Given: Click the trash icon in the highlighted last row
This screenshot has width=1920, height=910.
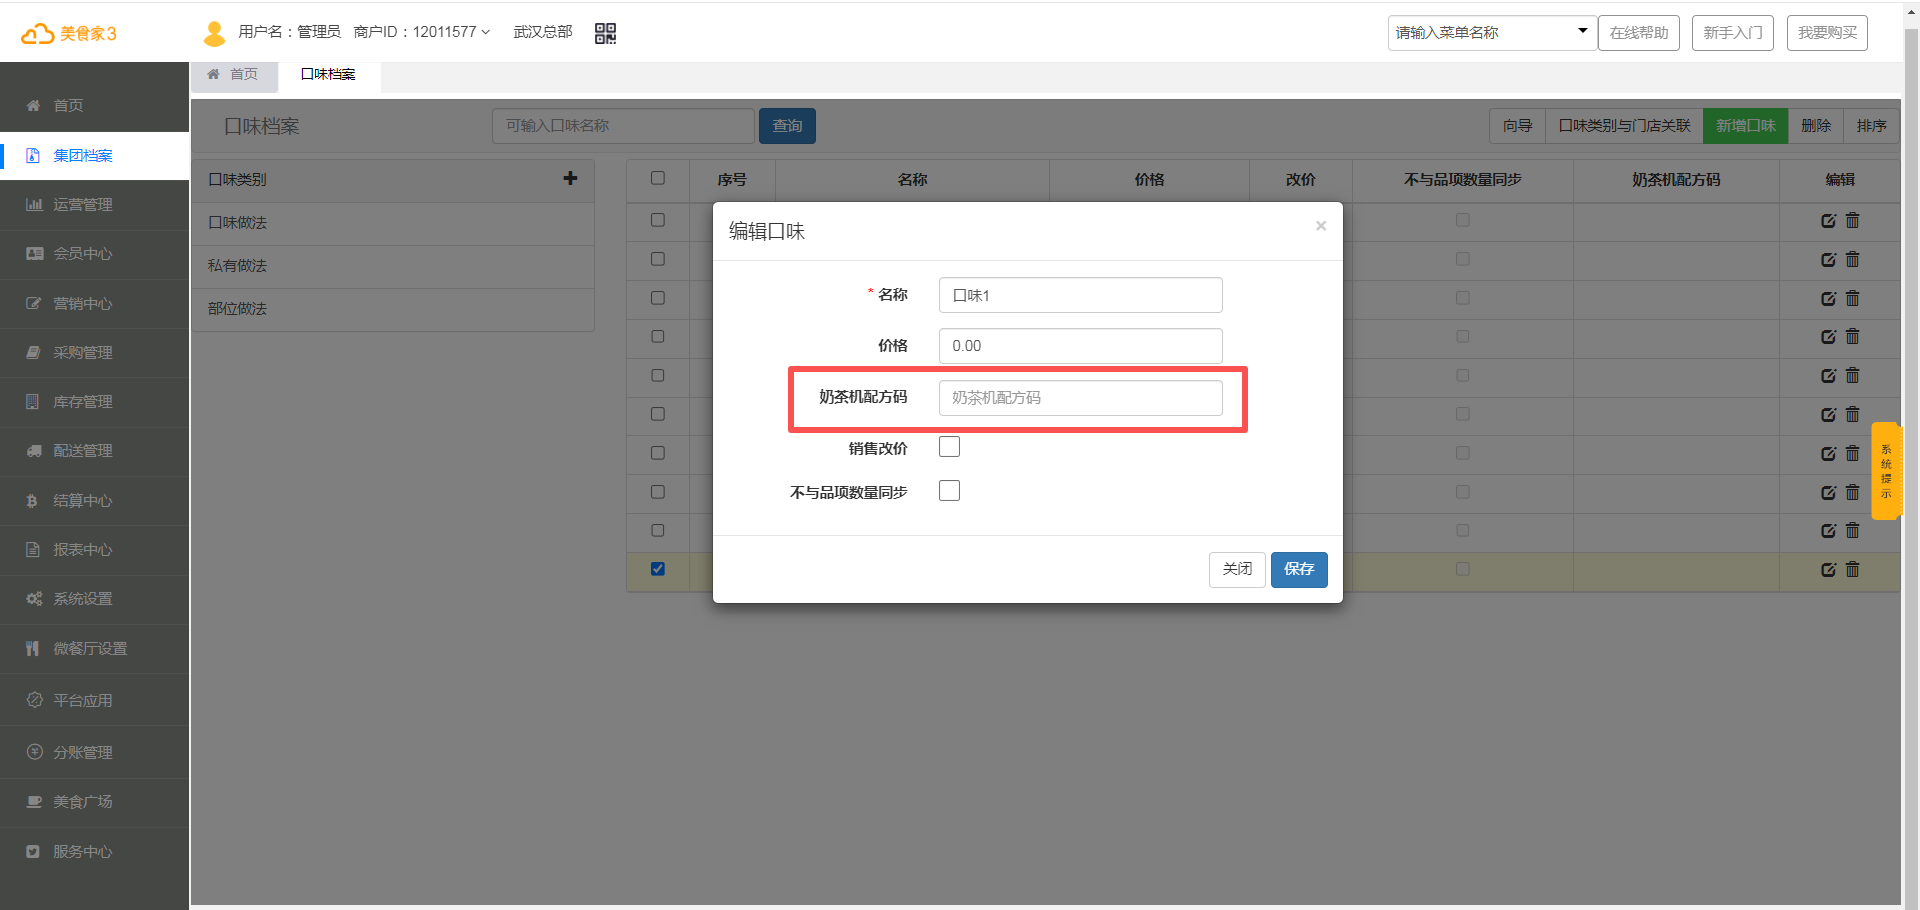Looking at the screenshot, I should click(1852, 569).
